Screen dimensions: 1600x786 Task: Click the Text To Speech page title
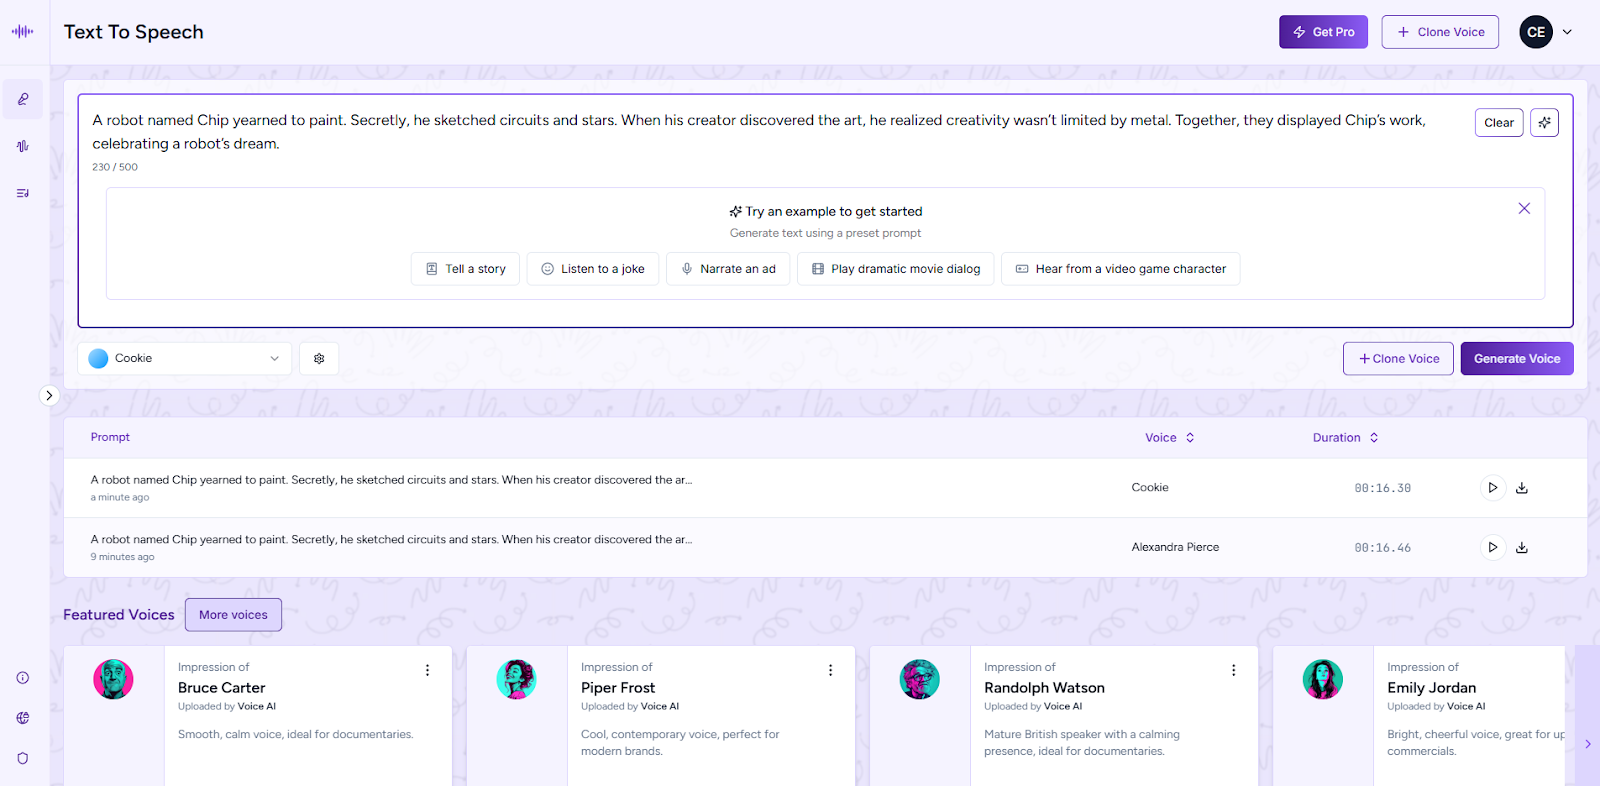(x=134, y=32)
